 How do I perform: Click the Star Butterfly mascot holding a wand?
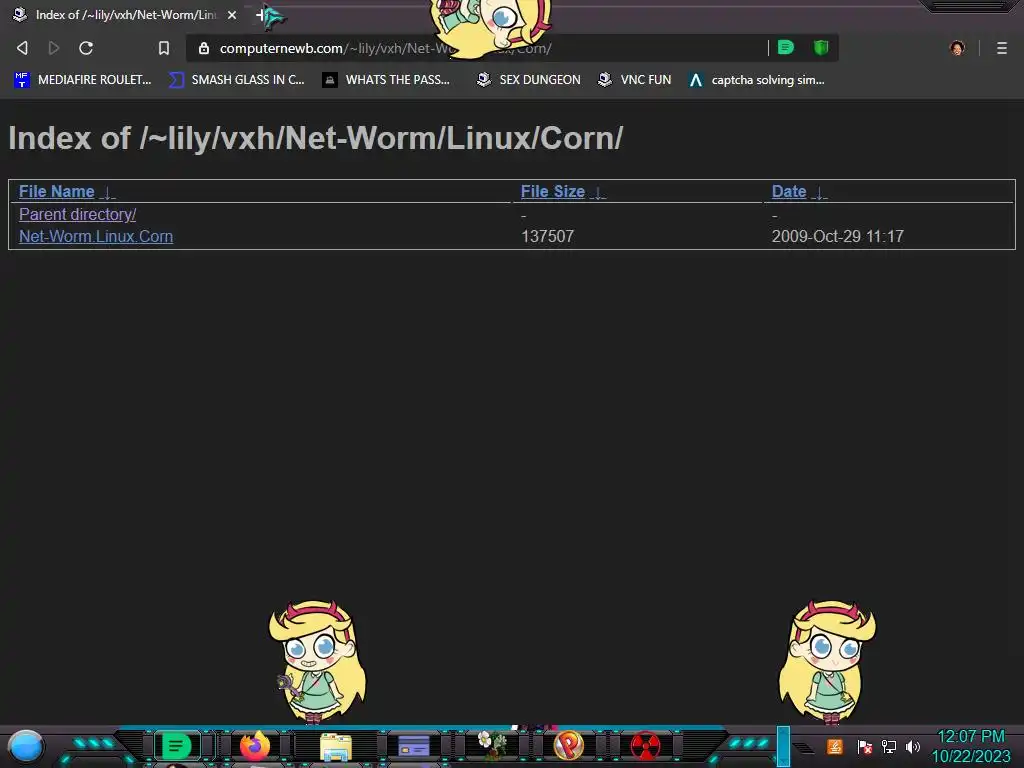(317, 661)
